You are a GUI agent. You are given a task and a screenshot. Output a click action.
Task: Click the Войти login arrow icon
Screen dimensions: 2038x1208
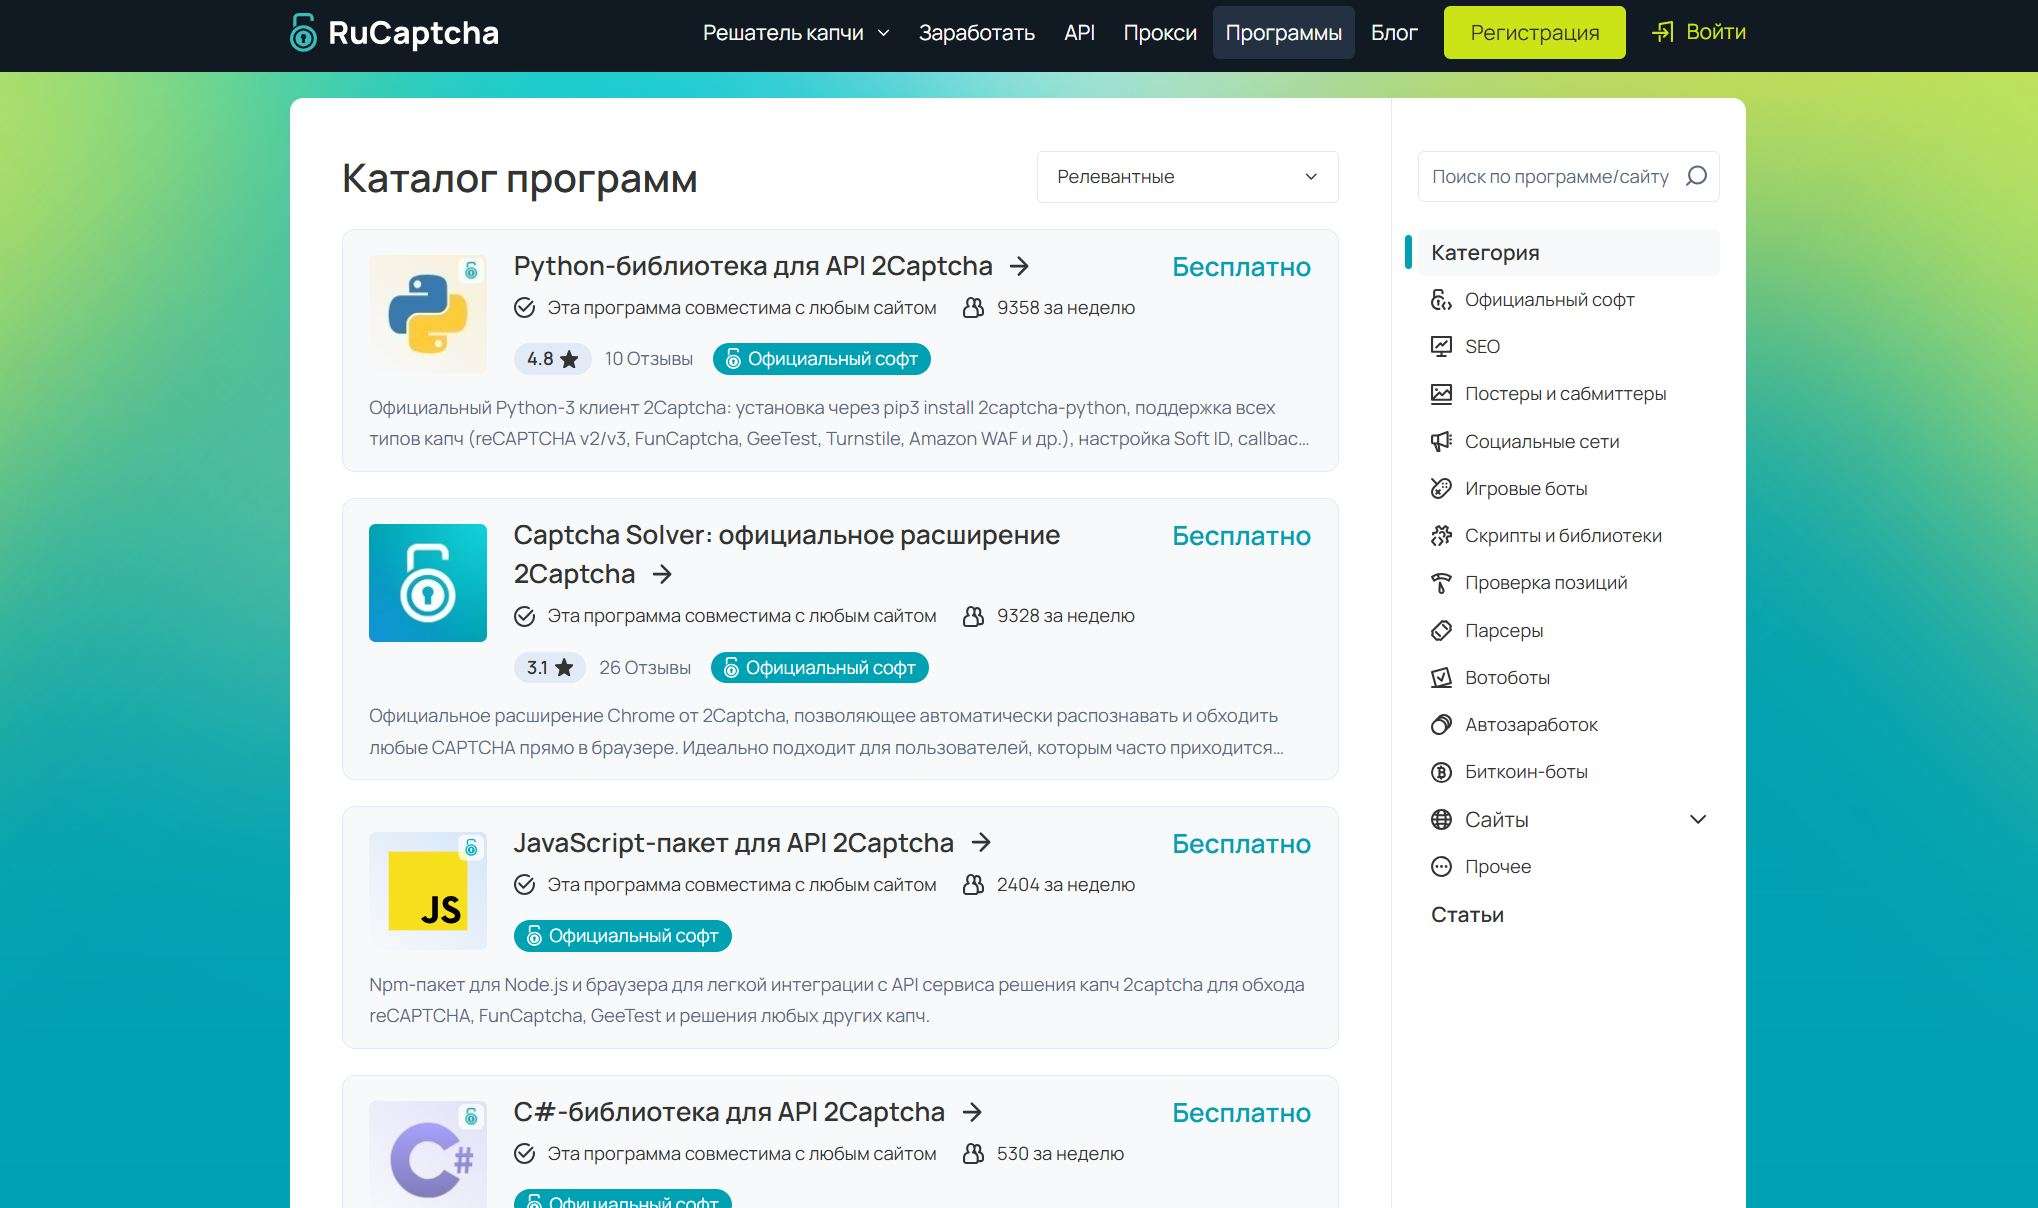coord(1662,32)
